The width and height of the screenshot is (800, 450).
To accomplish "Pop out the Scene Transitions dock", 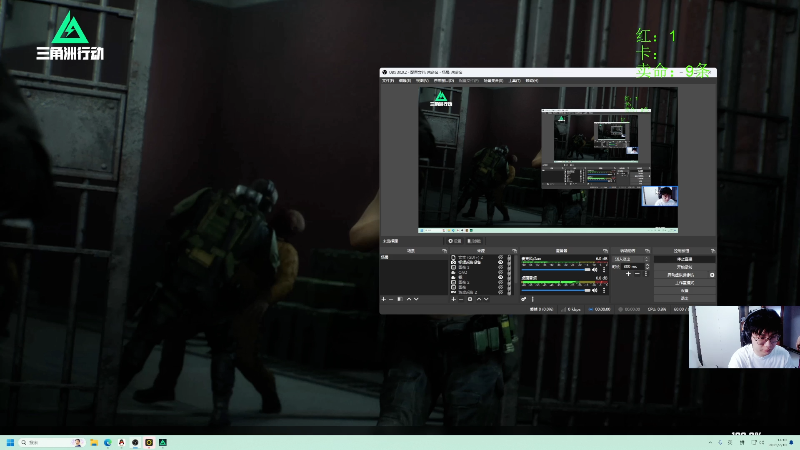I will (647, 251).
